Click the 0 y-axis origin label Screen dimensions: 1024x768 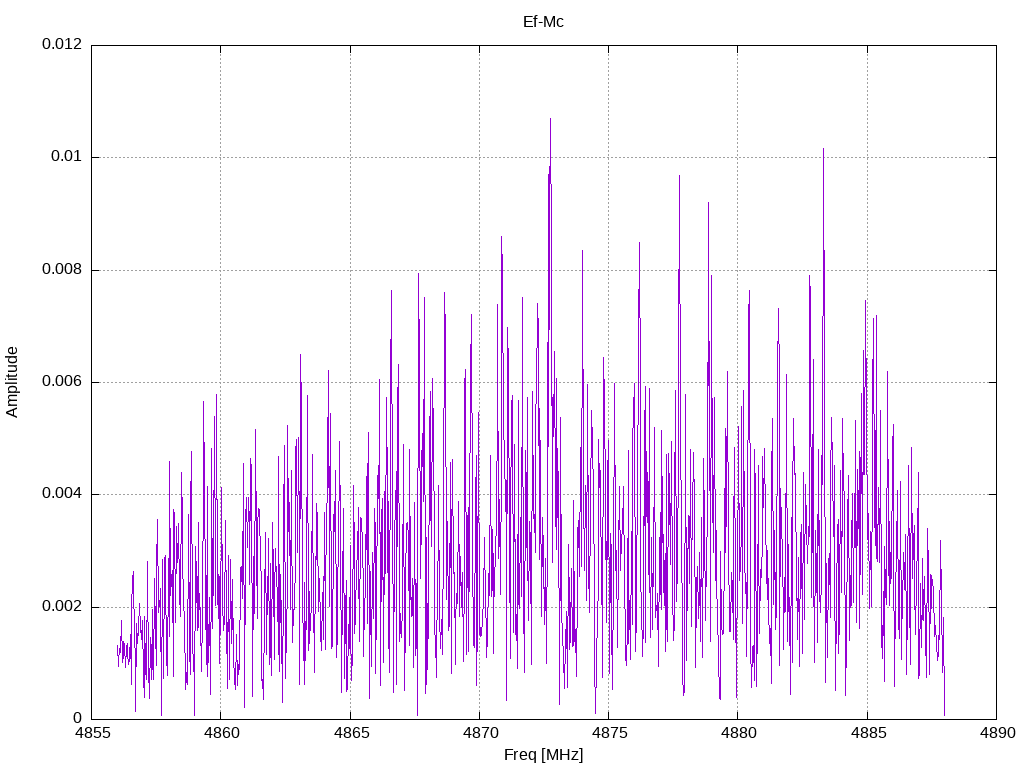pos(78,718)
